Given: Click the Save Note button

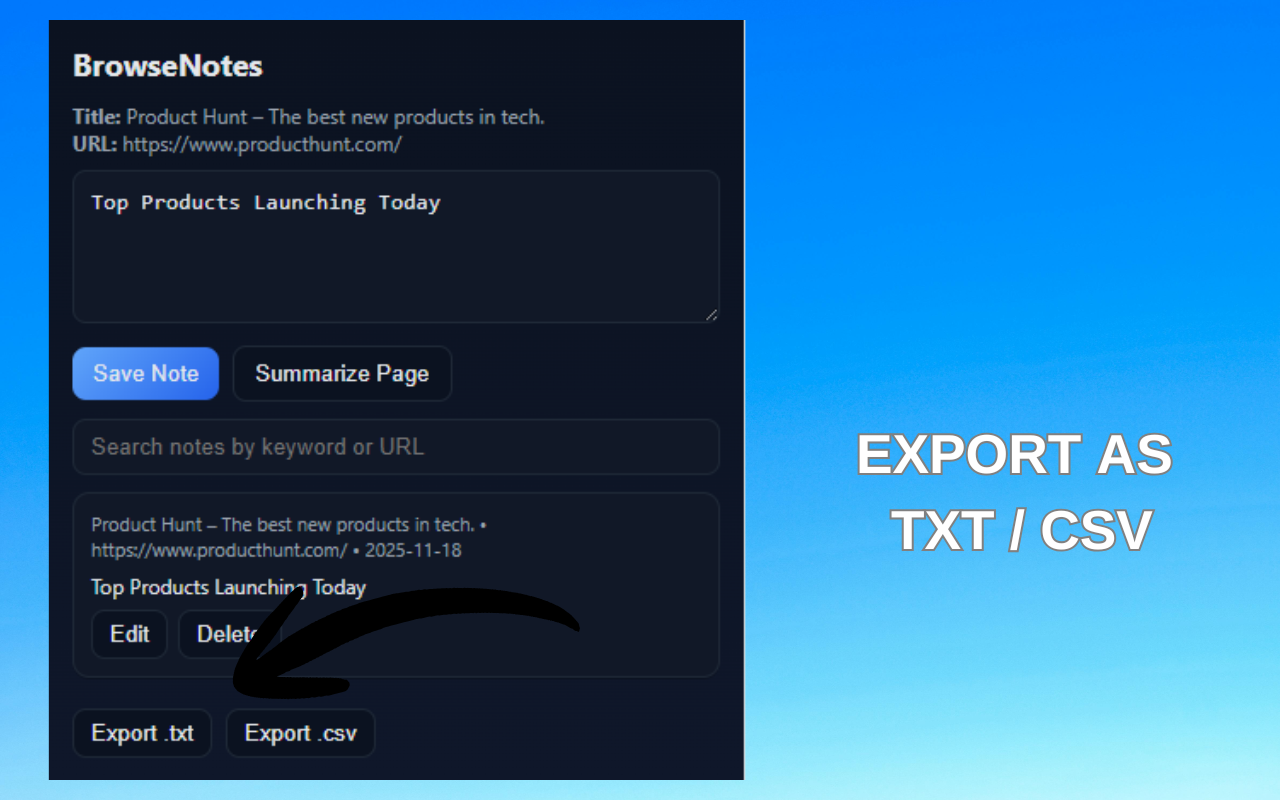Looking at the screenshot, I should point(145,373).
